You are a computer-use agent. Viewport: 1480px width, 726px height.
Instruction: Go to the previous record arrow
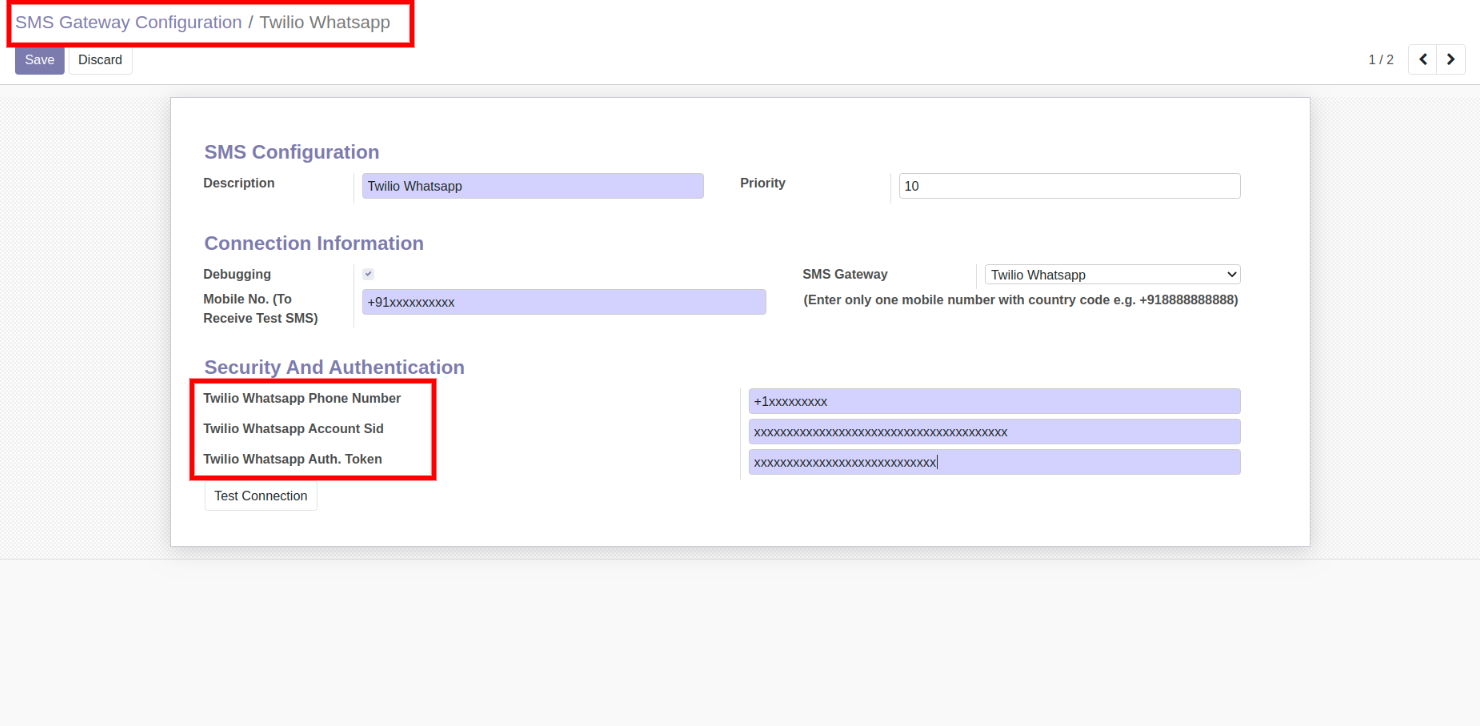click(x=1422, y=60)
